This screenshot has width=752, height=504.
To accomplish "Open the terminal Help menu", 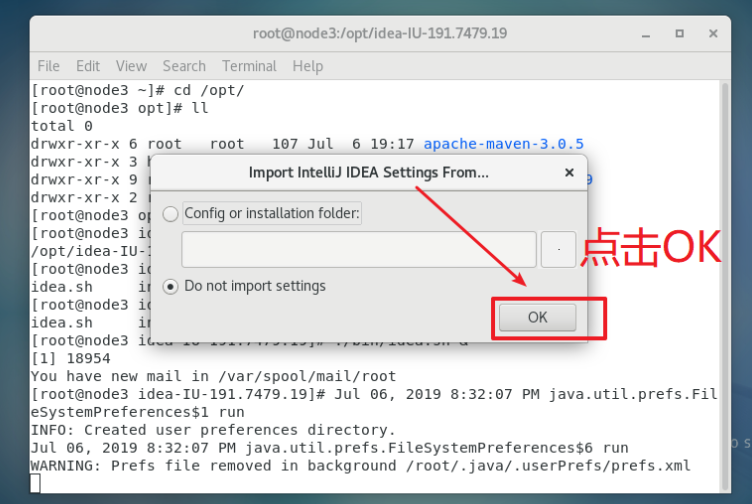I will [307, 66].
